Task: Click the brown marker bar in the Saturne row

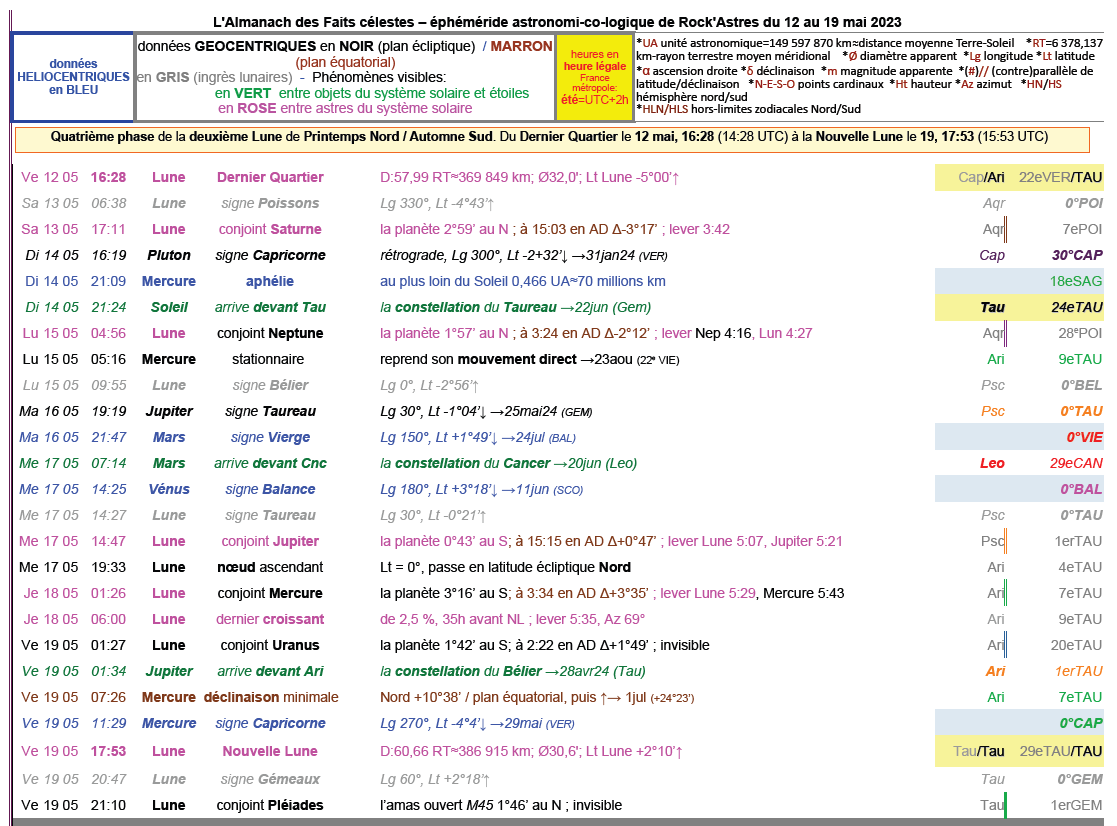Action: (x=1005, y=230)
